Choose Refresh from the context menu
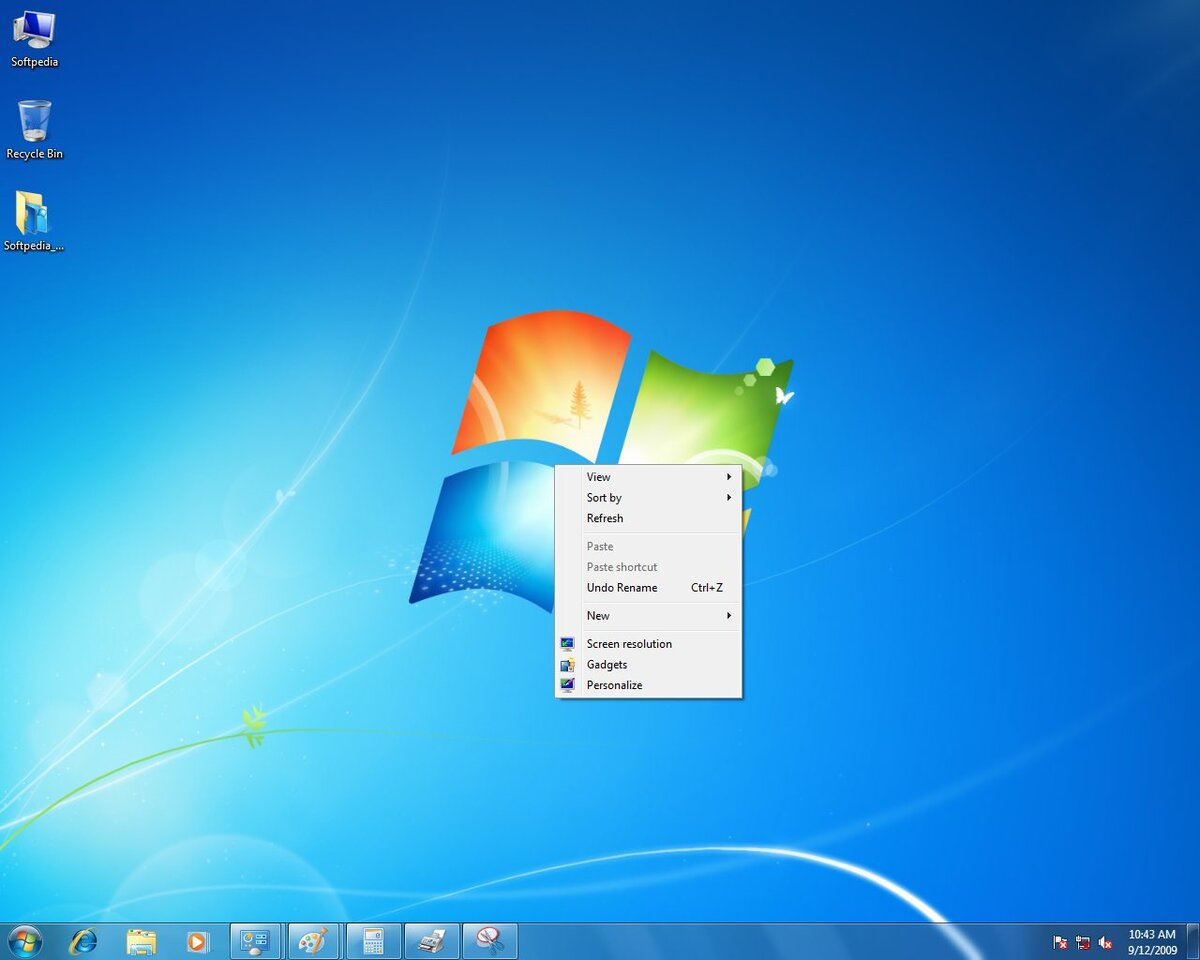 [648, 518]
